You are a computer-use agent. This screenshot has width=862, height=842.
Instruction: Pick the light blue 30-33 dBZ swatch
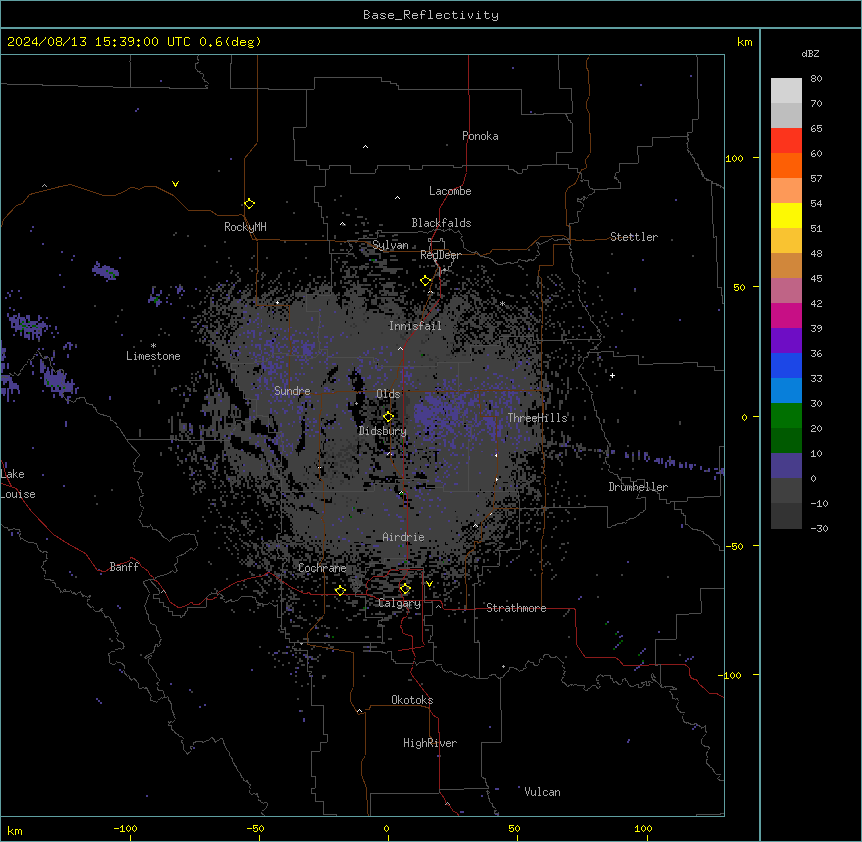786,391
